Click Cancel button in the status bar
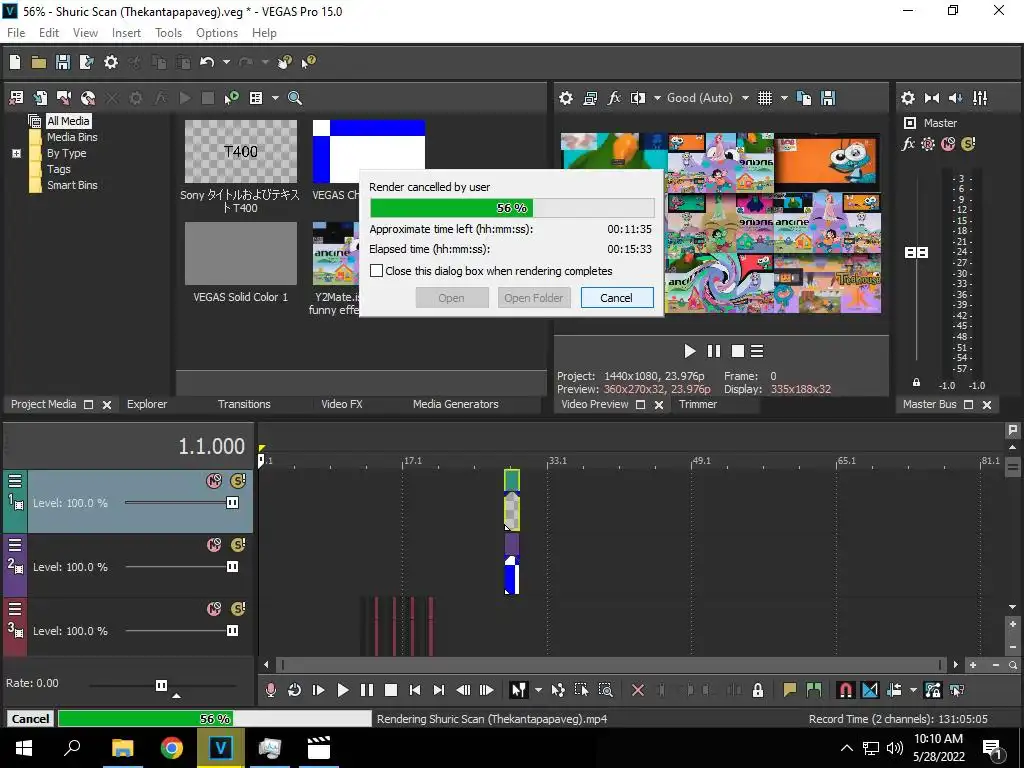Screen dimensions: 1024x768 click(31, 719)
